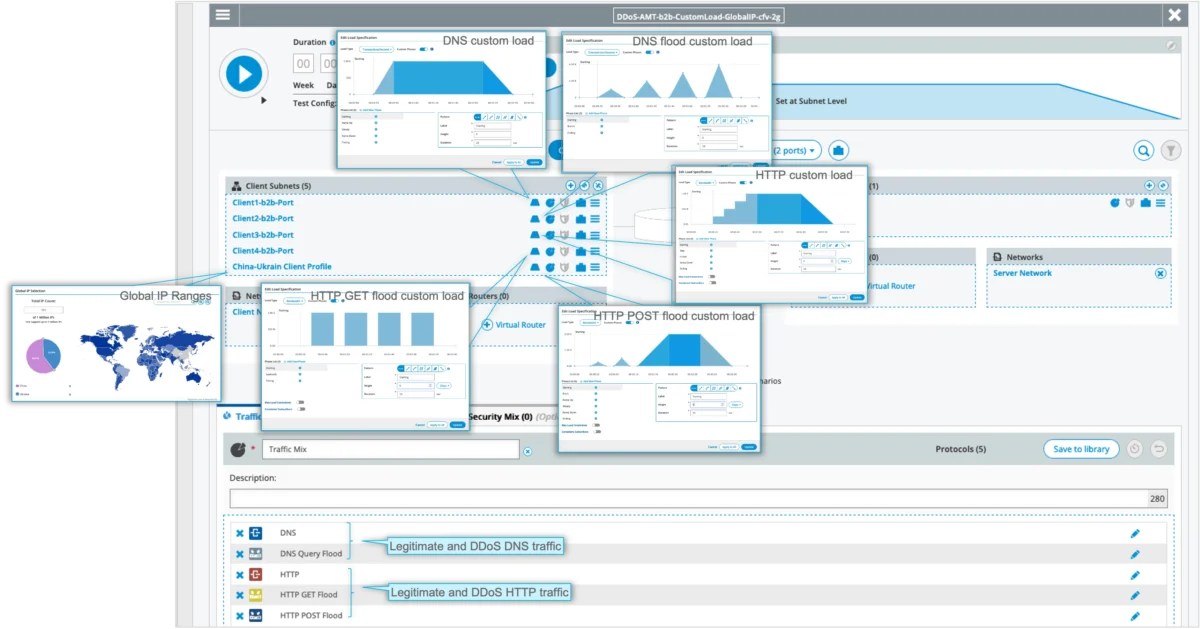Open load profile icon for Client1-b2b-Port
The height and width of the screenshot is (629, 1200).
pyautogui.click(x=535, y=203)
